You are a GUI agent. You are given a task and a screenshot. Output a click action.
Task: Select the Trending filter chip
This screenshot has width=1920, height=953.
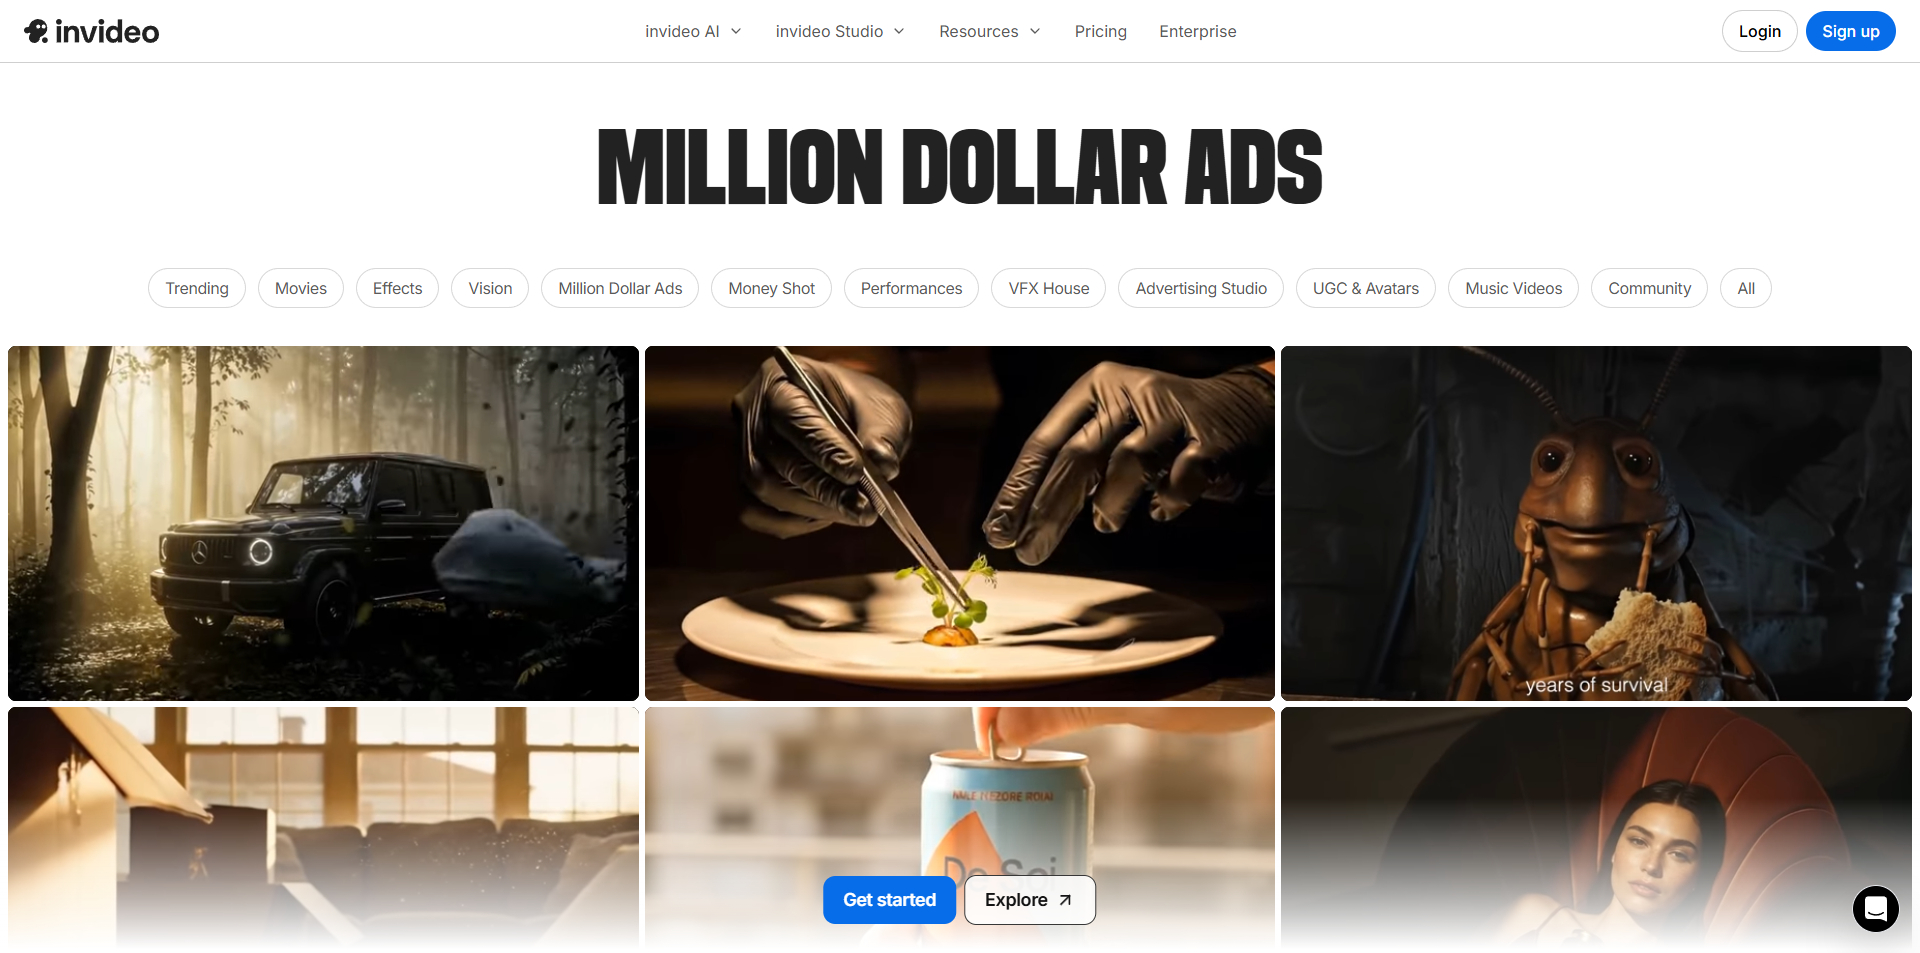coord(197,288)
